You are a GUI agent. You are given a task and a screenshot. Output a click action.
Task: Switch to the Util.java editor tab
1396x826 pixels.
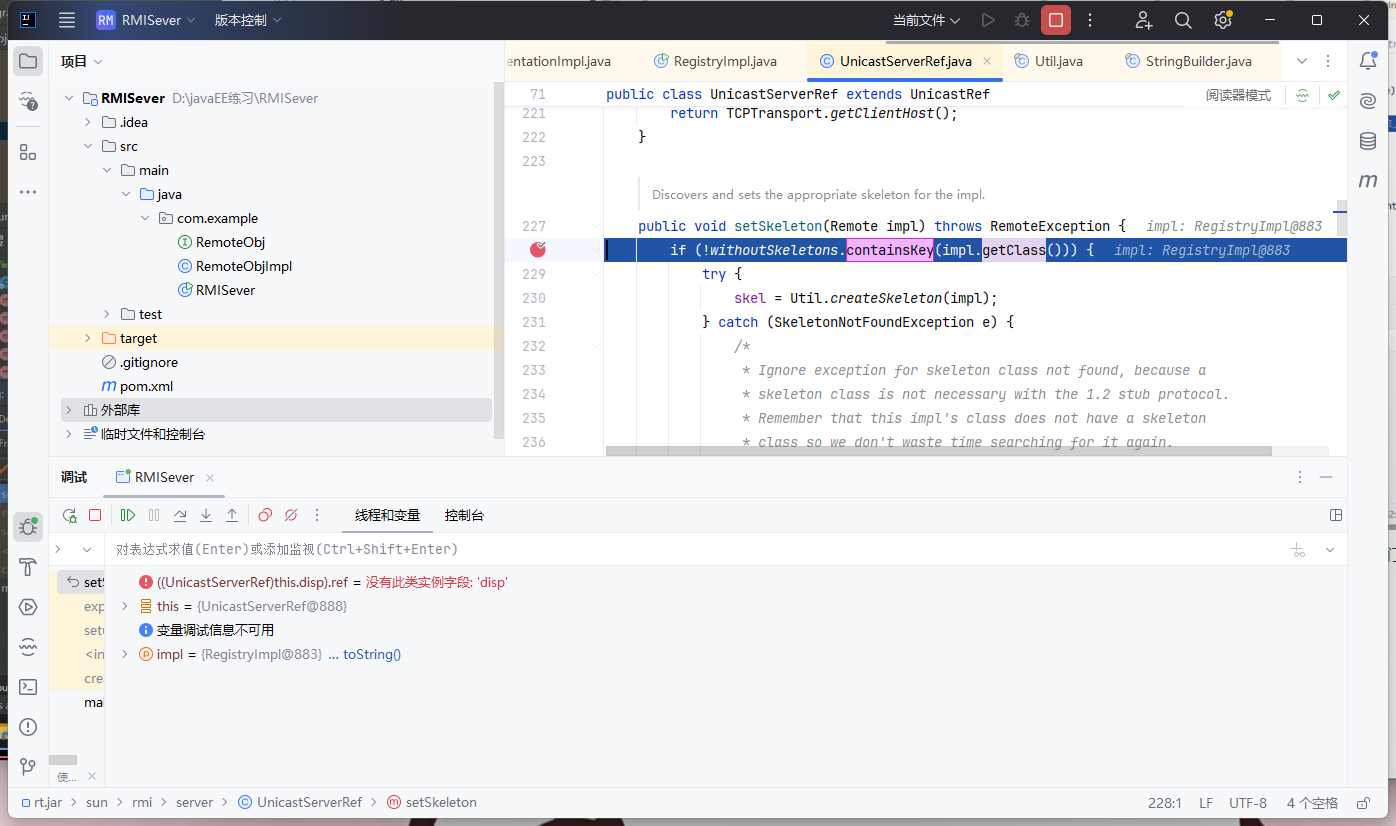pos(1058,61)
